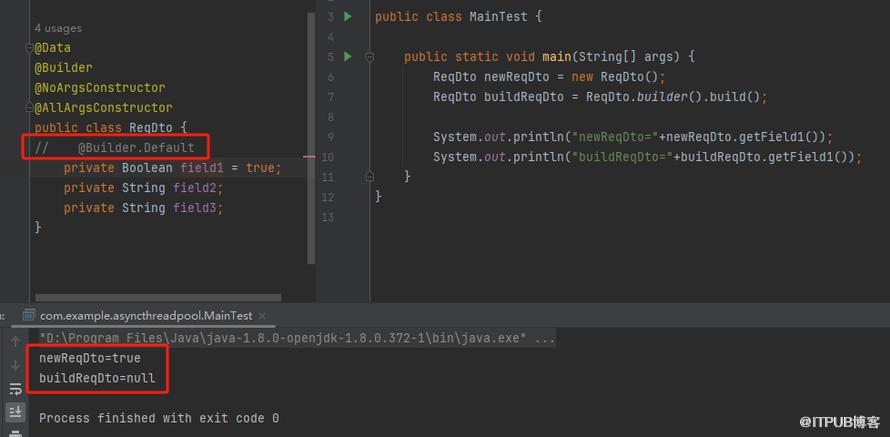Click the builder() method call in line 7
This screenshot has height=437, width=890.
660,97
